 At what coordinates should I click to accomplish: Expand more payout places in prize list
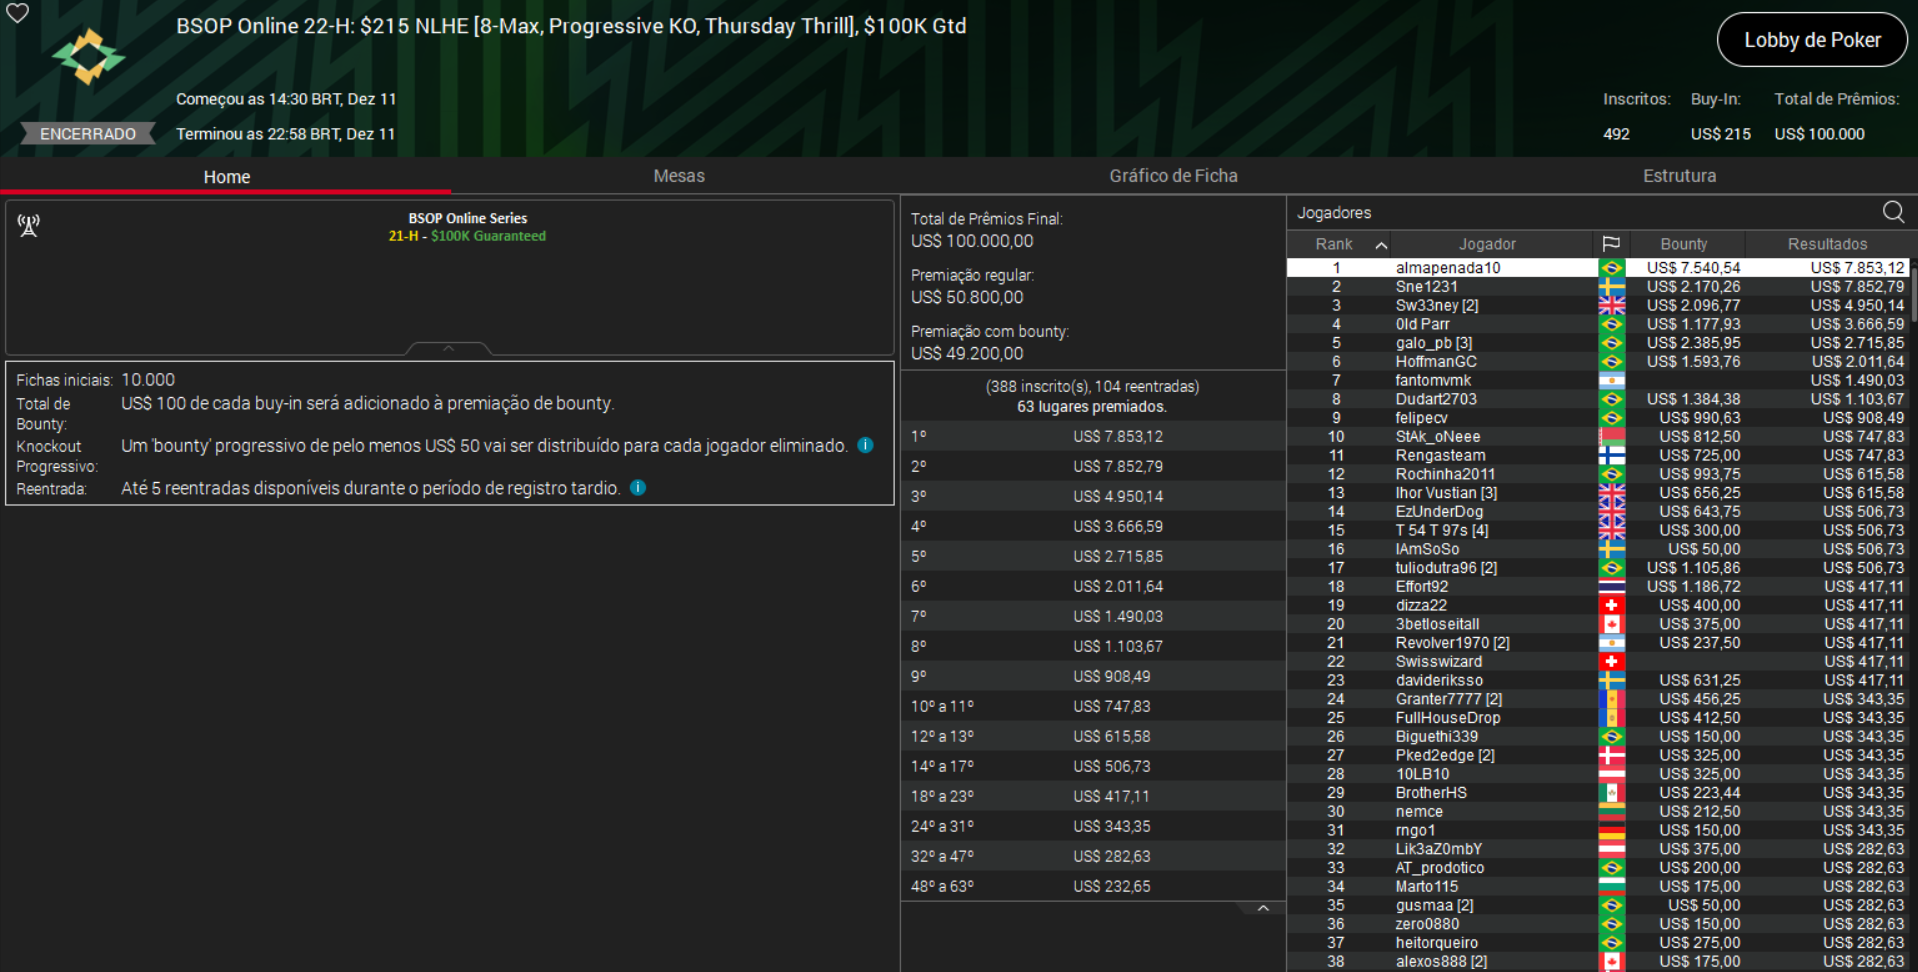[1263, 906]
